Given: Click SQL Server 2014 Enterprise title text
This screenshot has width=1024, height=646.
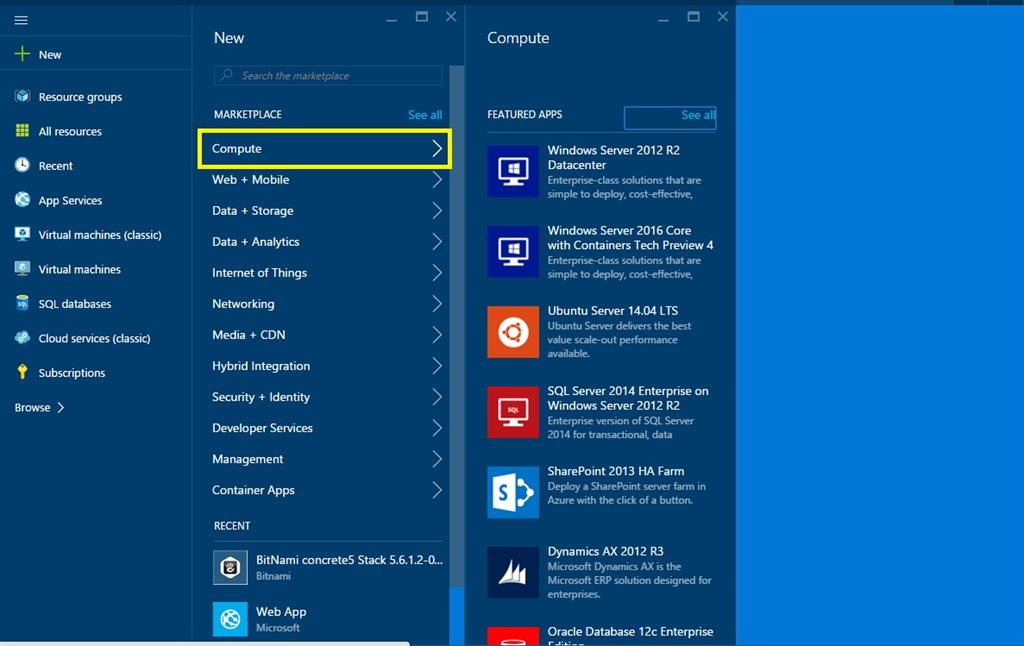Looking at the screenshot, I should point(628,398).
